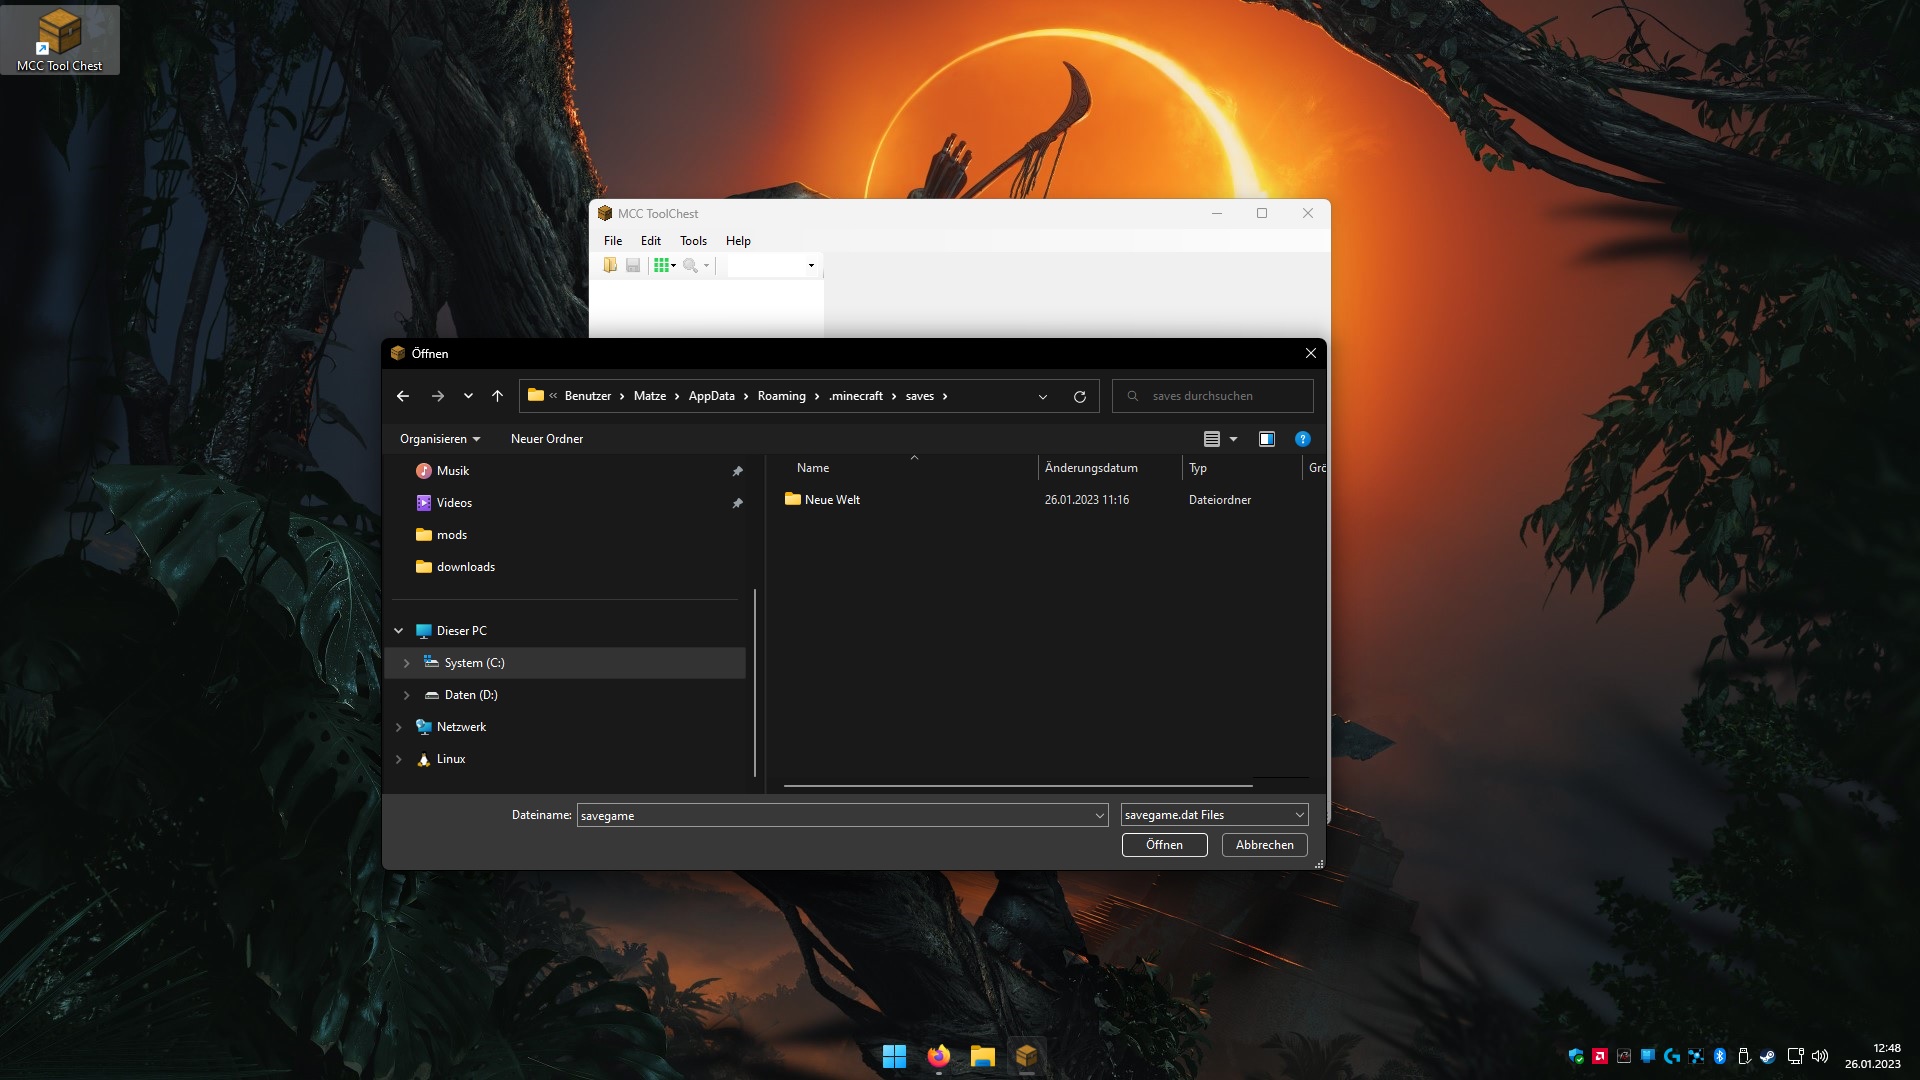Expand the System (C:) tree node
The image size is (1920, 1080).
point(406,663)
